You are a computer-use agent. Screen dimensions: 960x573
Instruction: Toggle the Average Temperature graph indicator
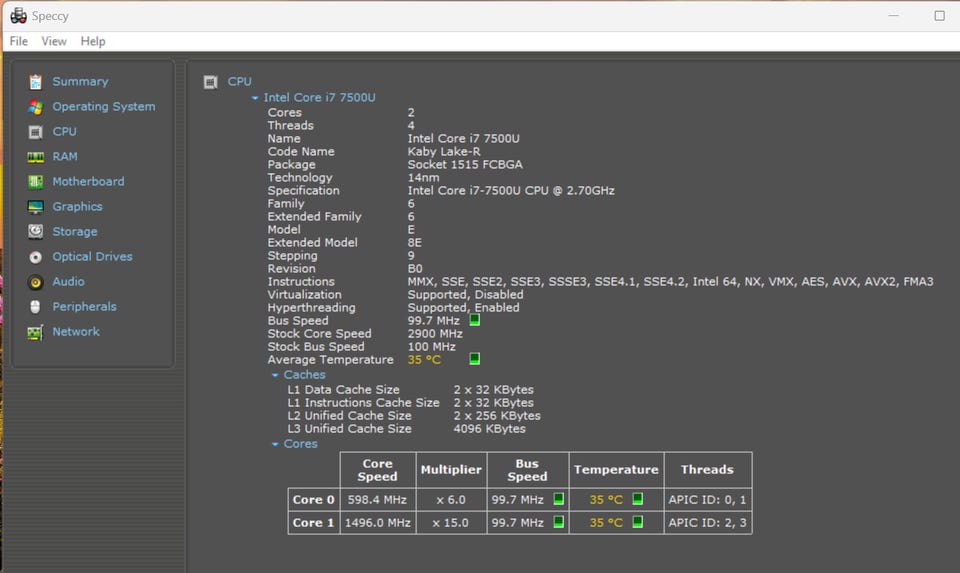475,359
